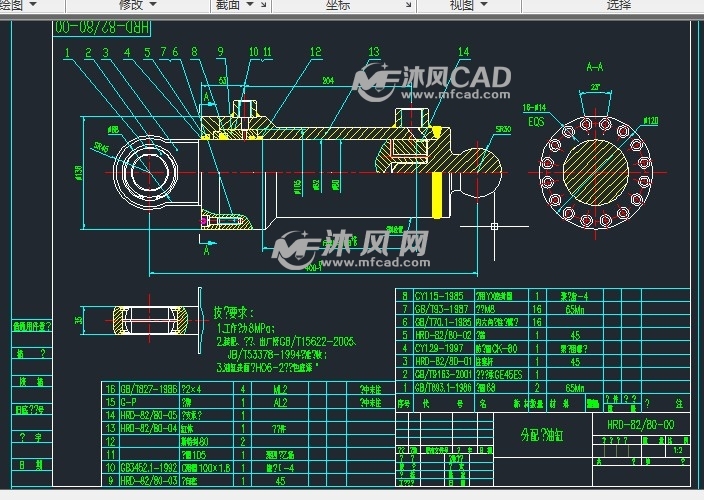Click the GB/T893.1-1986 cell in row 1
The height and width of the screenshot is (500, 704).
pyautogui.click(x=443, y=388)
